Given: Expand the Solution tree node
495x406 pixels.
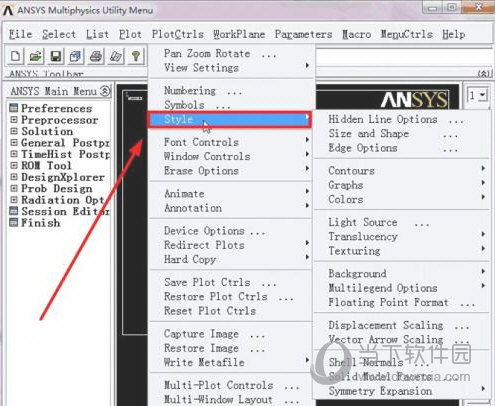Looking at the screenshot, I should coord(14,131).
